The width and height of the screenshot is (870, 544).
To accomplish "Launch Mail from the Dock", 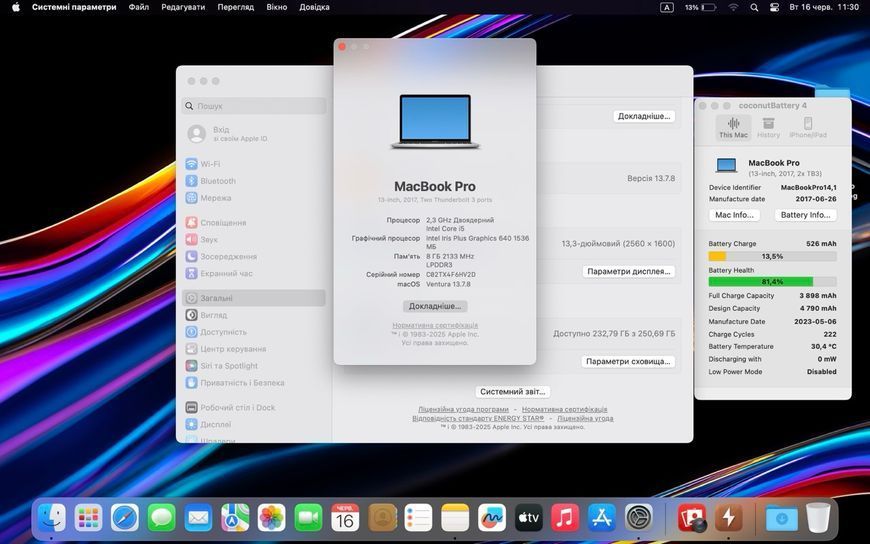I will coord(198,518).
